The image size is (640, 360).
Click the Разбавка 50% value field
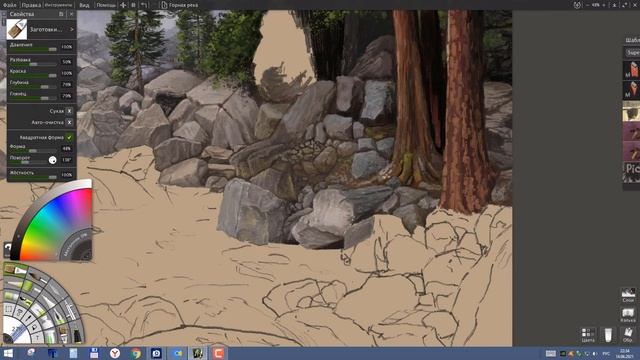(67, 62)
